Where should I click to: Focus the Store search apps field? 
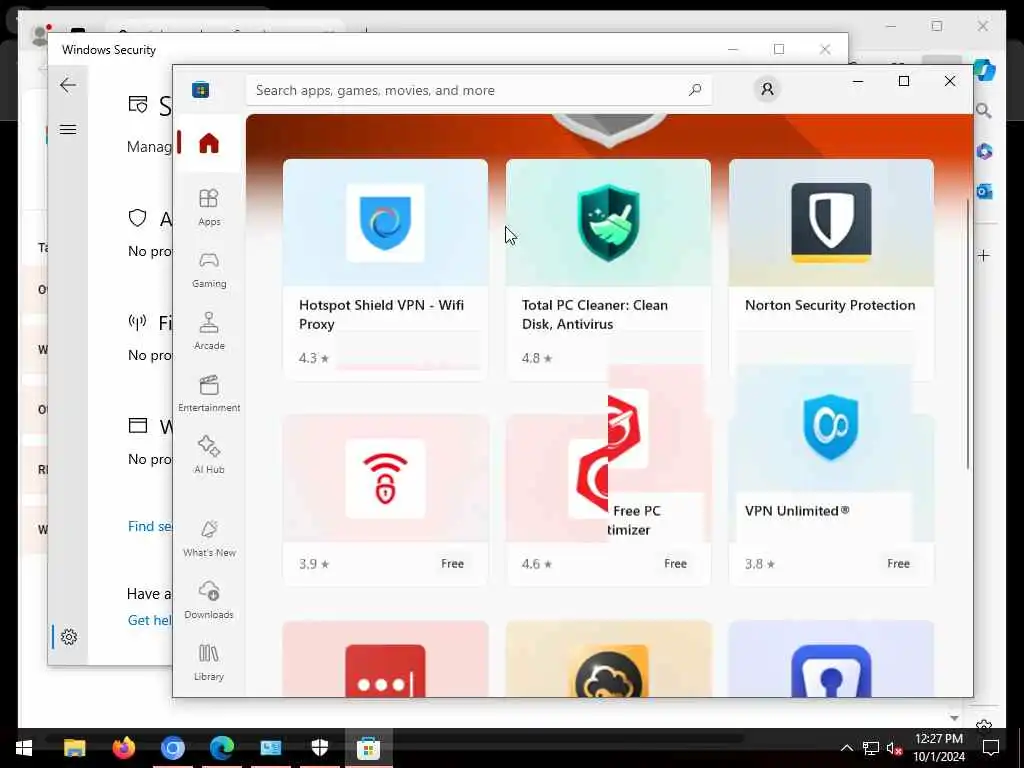coord(479,90)
